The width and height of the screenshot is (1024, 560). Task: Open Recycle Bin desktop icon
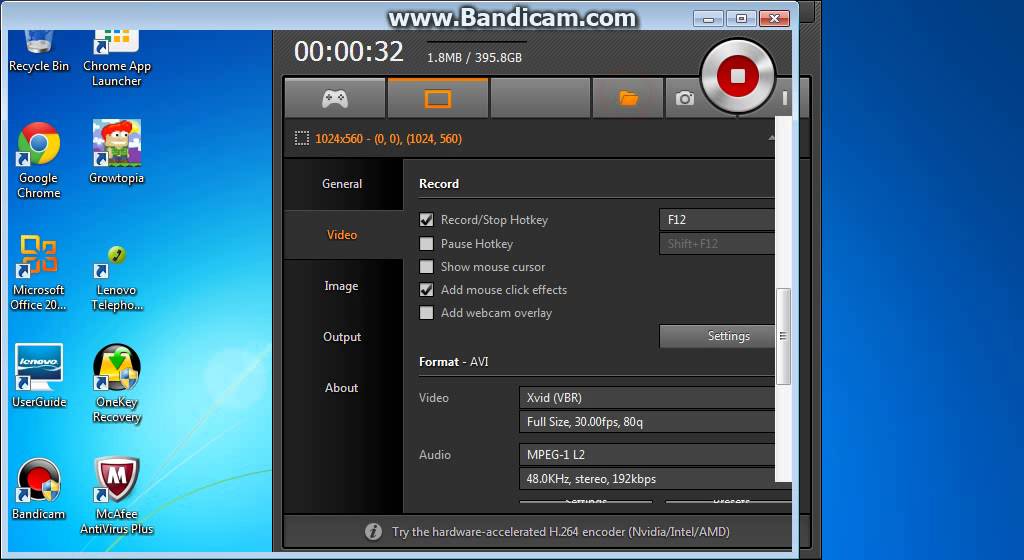tap(39, 51)
